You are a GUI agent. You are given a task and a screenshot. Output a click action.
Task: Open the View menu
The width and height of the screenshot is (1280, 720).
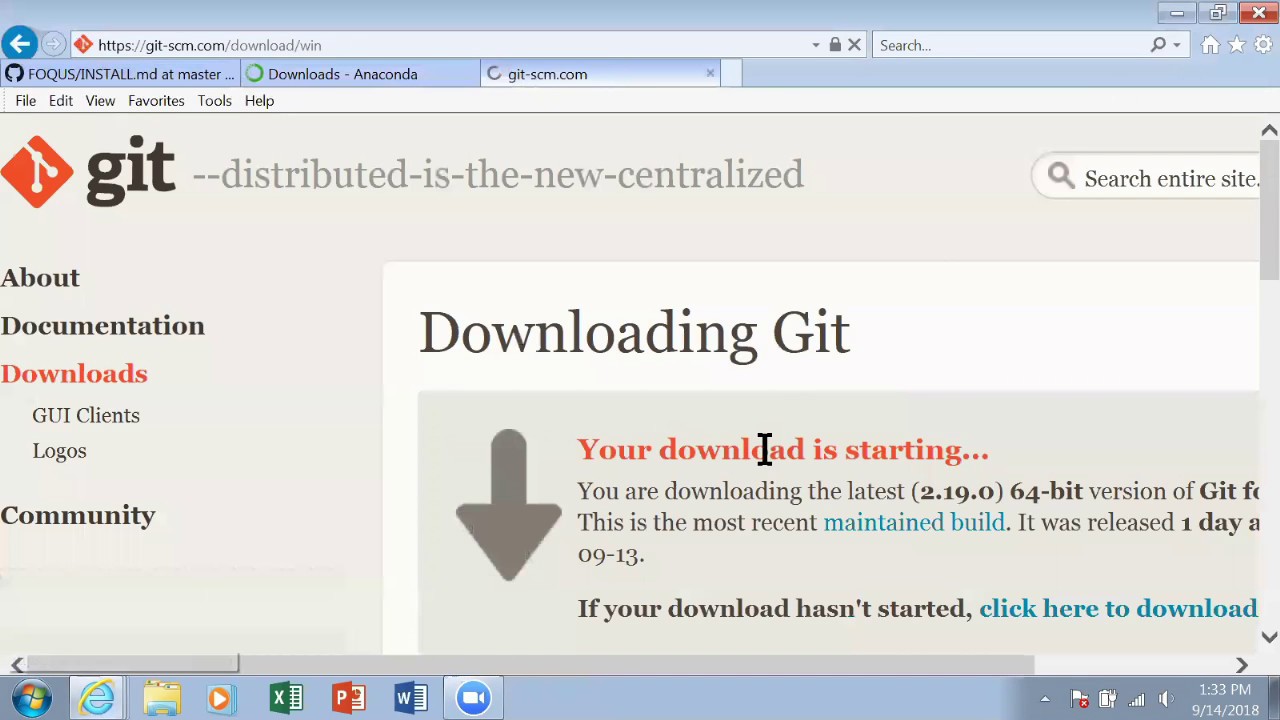coord(100,101)
